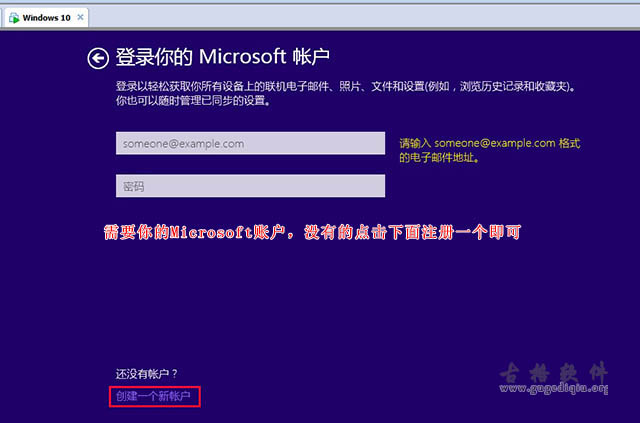Viewport: 640px width, 423px height.
Task: Click the yellow email format hint text
Action: [x=489, y=143]
